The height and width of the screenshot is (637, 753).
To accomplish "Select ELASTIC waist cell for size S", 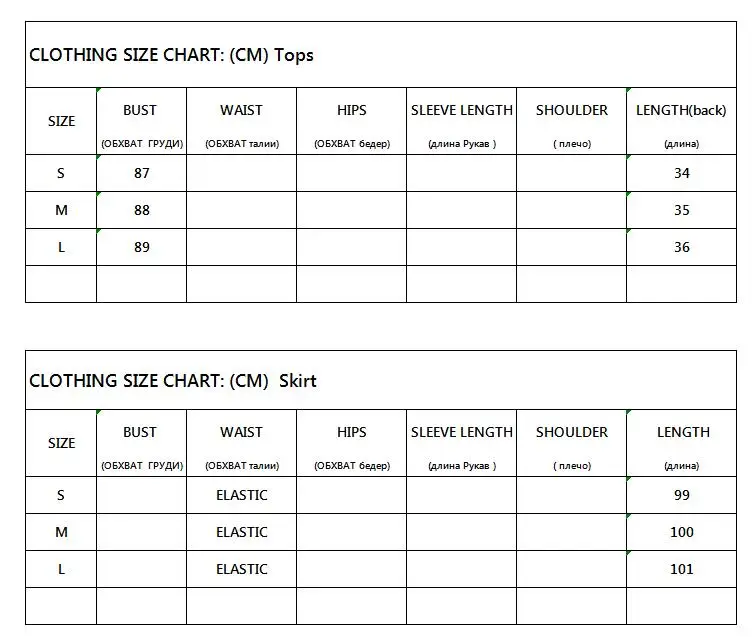I will 242,495.
